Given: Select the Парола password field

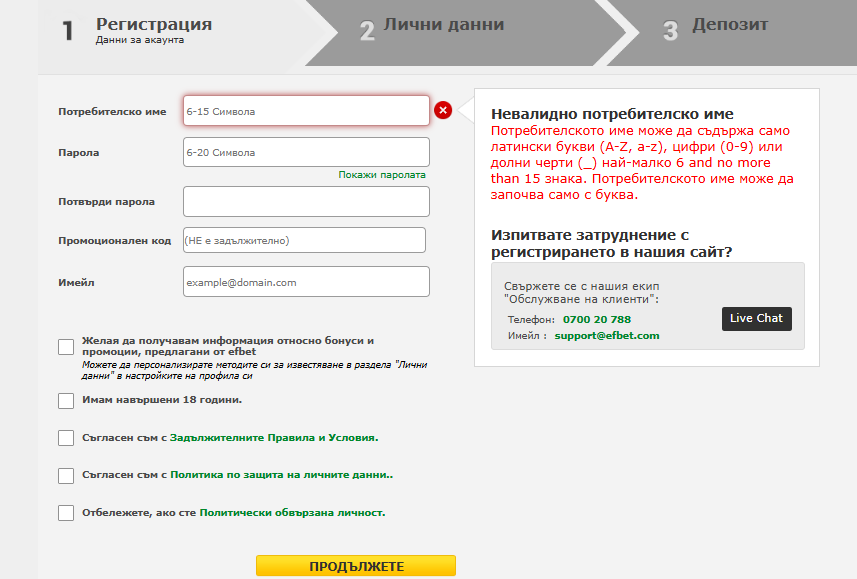Looking at the screenshot, I should click(x=305, y=152).
